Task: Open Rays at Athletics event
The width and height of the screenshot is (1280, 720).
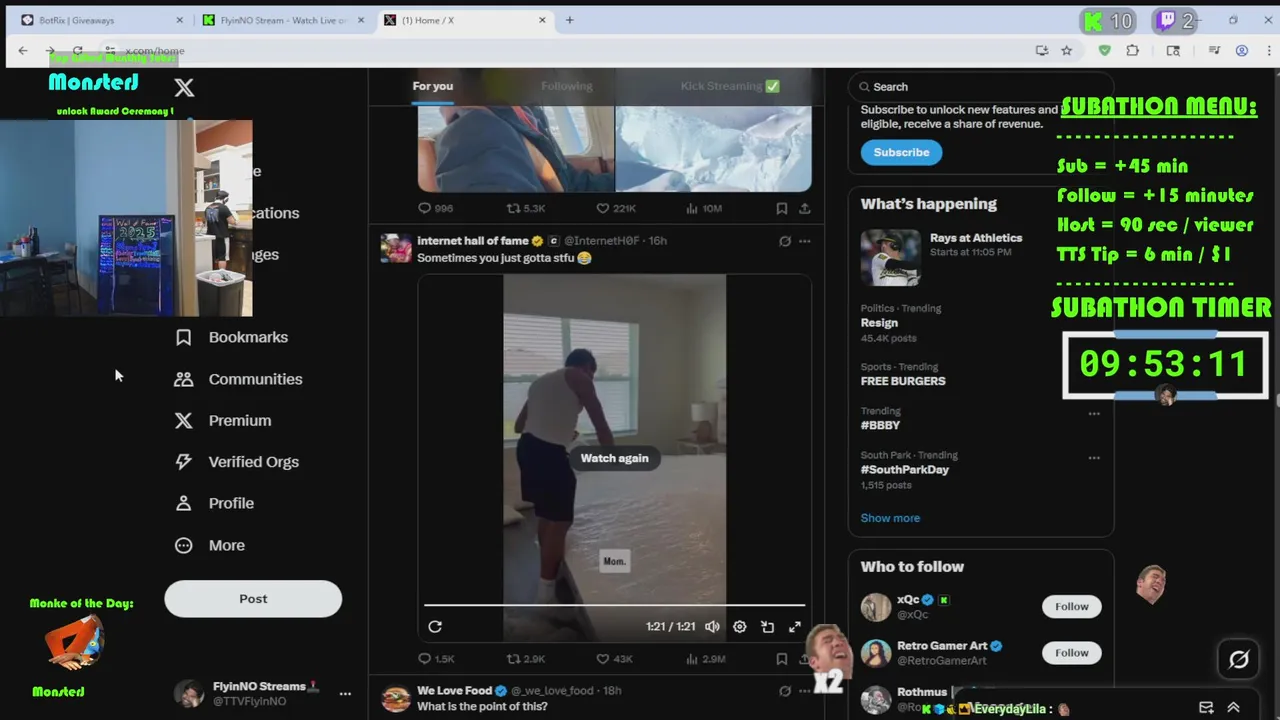Action: [x=980, y=256]
